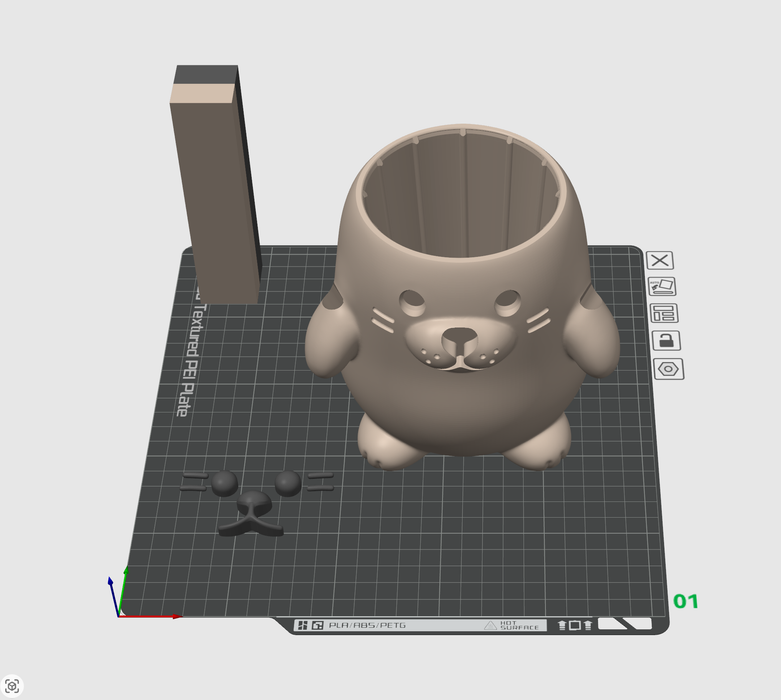
Task: Auto-orient objects on this plate
Action: pos(661,287)
